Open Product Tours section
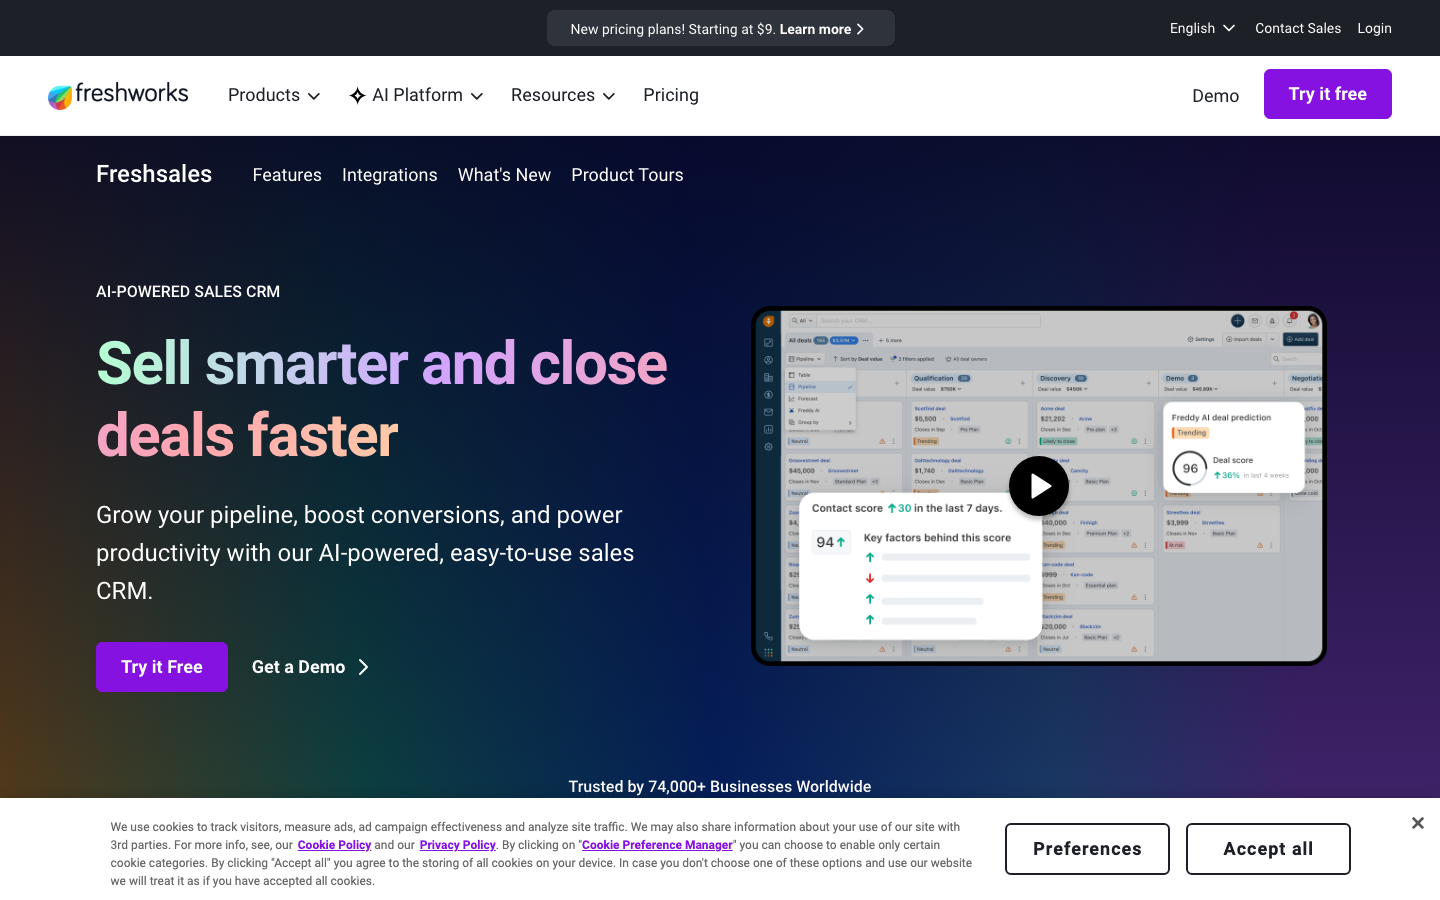Image resolution: width=1440 pixels, height=900 pixels. click(627, 175)
